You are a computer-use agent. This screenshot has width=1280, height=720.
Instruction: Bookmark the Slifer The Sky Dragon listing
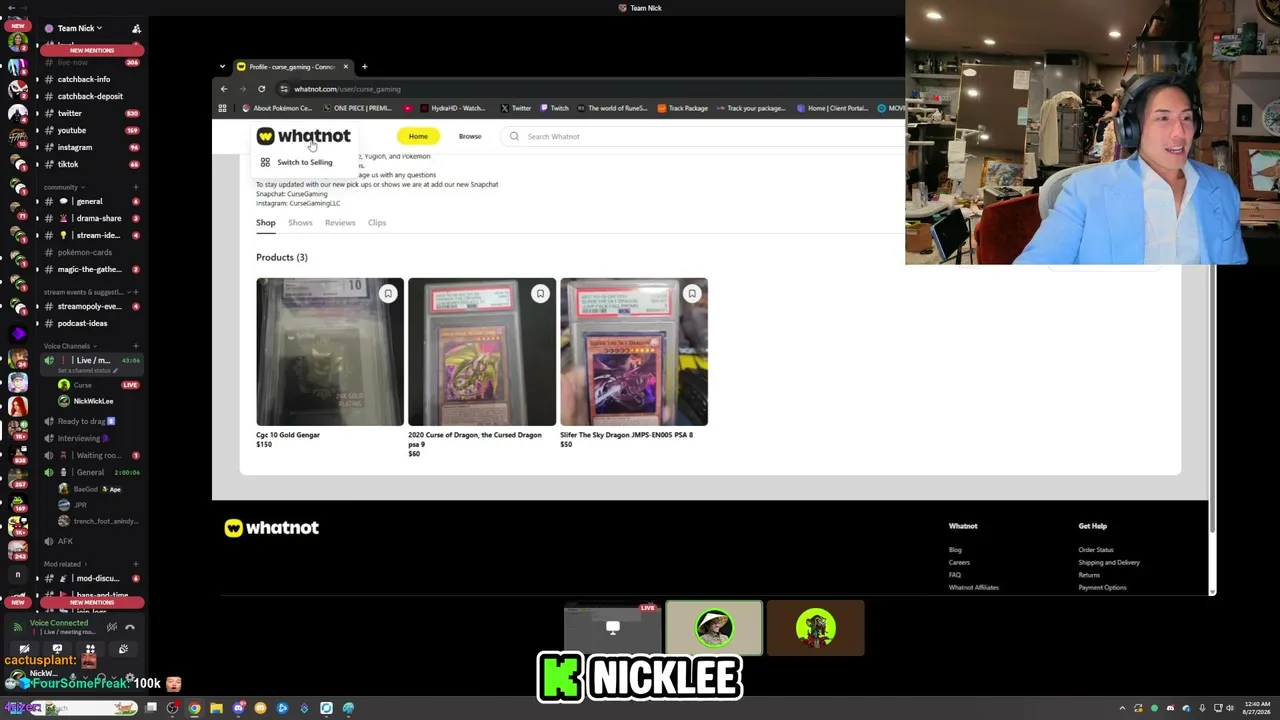[x=692, y=294]
